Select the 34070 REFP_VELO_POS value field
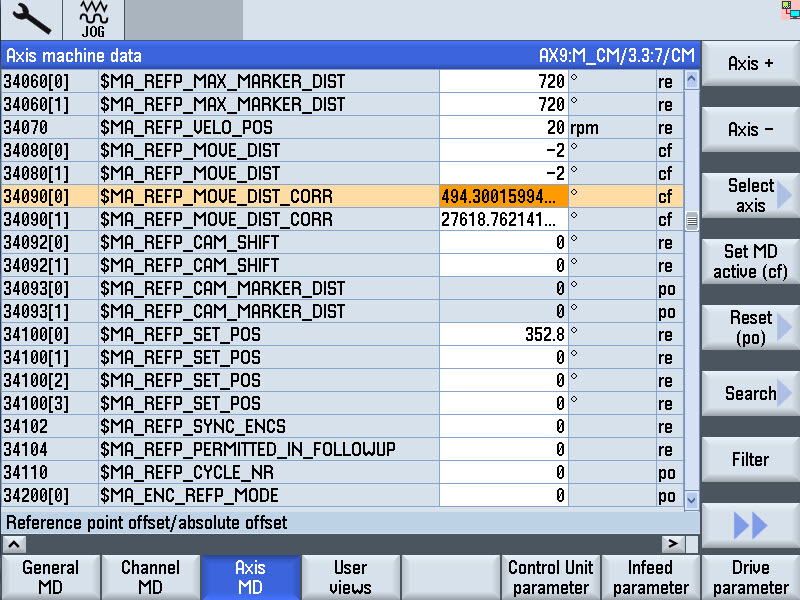The image size is (800, 600). pos(504,128)
